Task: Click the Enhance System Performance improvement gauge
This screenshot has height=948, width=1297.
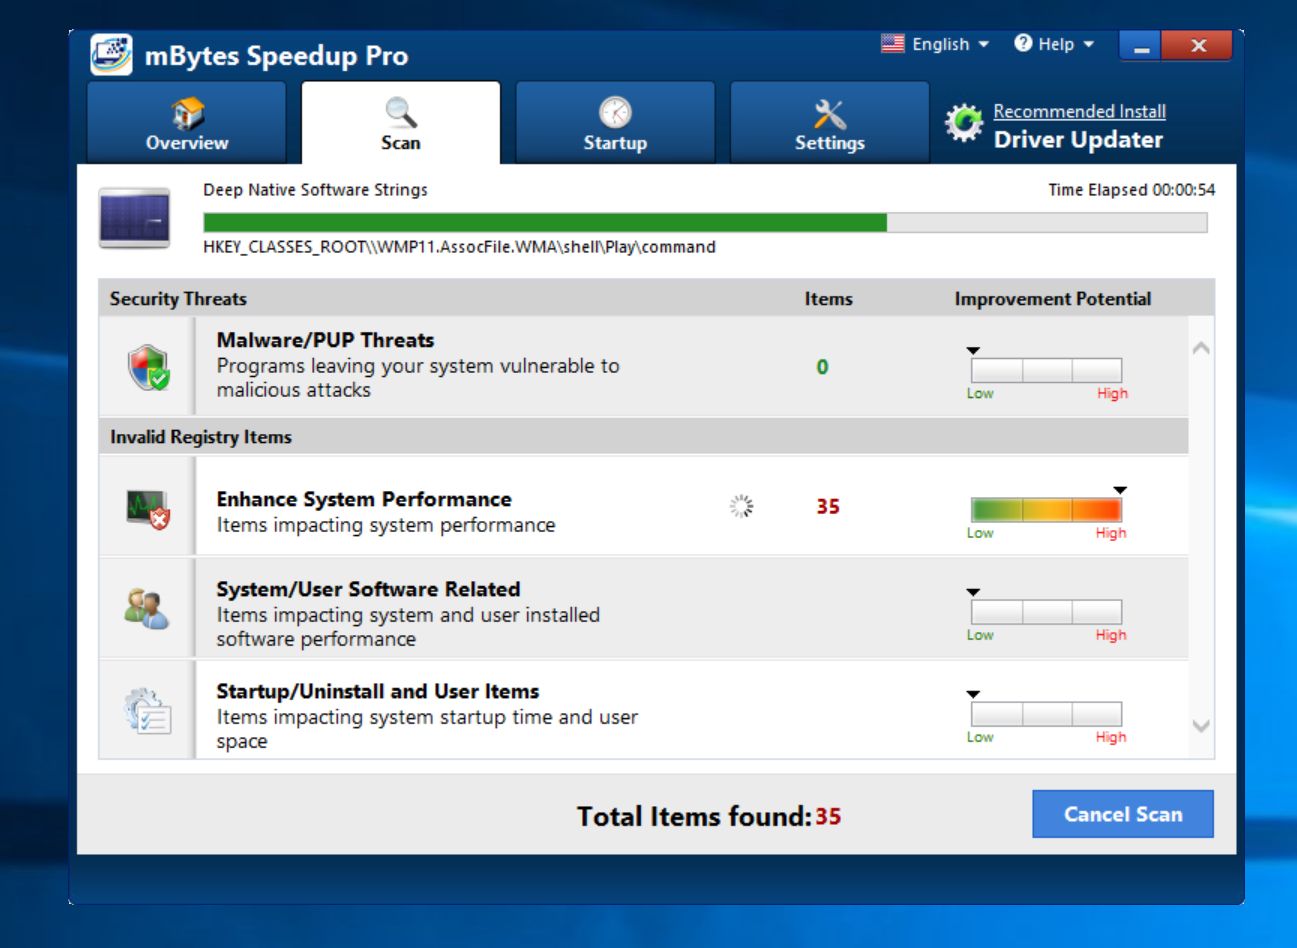Action: (x=1046, y=510)
